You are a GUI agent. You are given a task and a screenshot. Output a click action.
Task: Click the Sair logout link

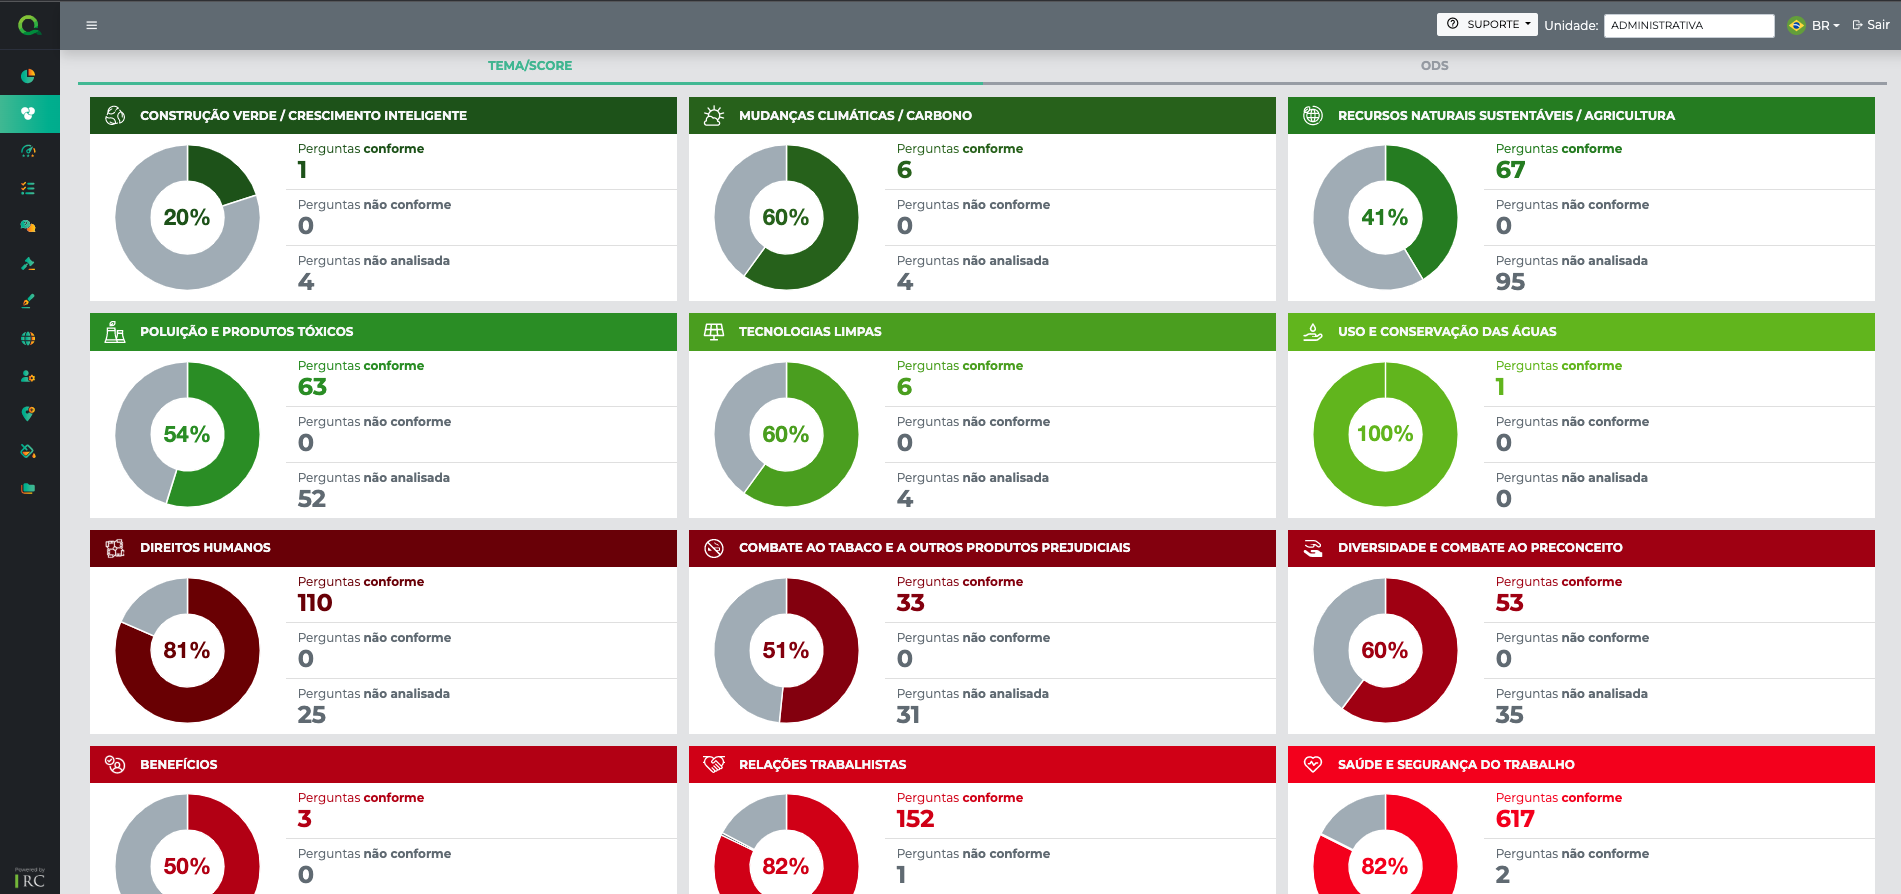[x=1871, y=25]
